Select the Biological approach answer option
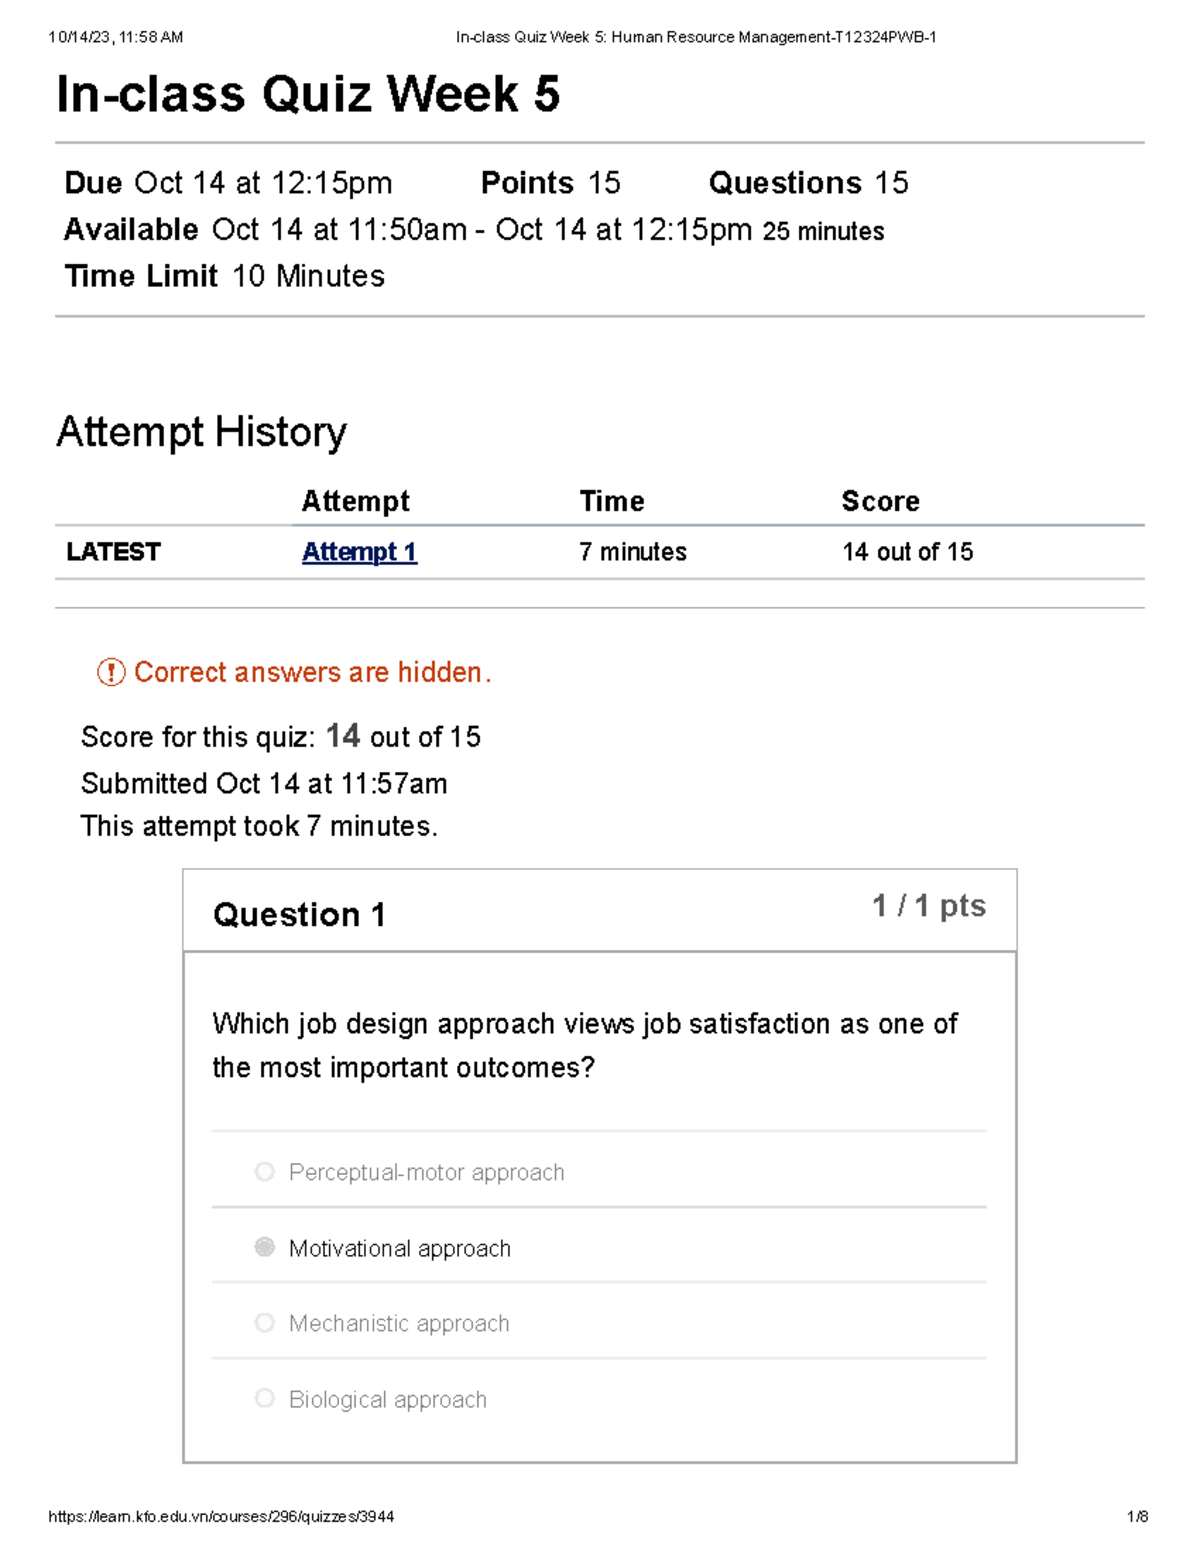 (264, 1398)
